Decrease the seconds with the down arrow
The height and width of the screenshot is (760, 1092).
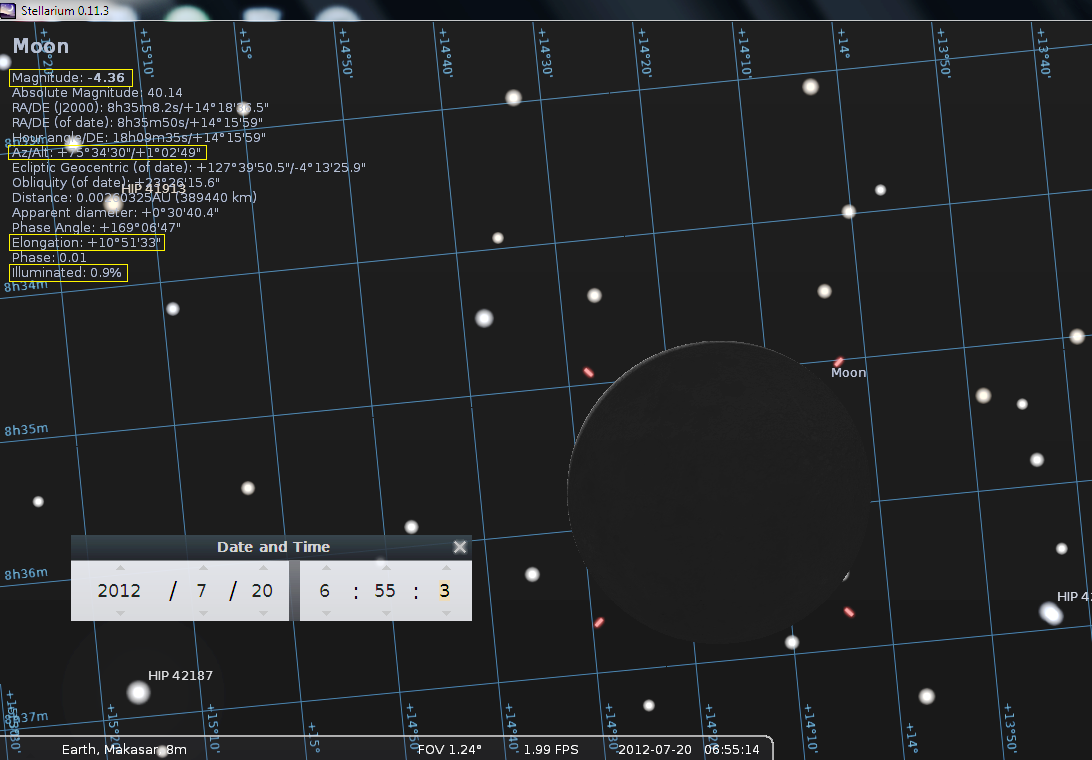446,613
